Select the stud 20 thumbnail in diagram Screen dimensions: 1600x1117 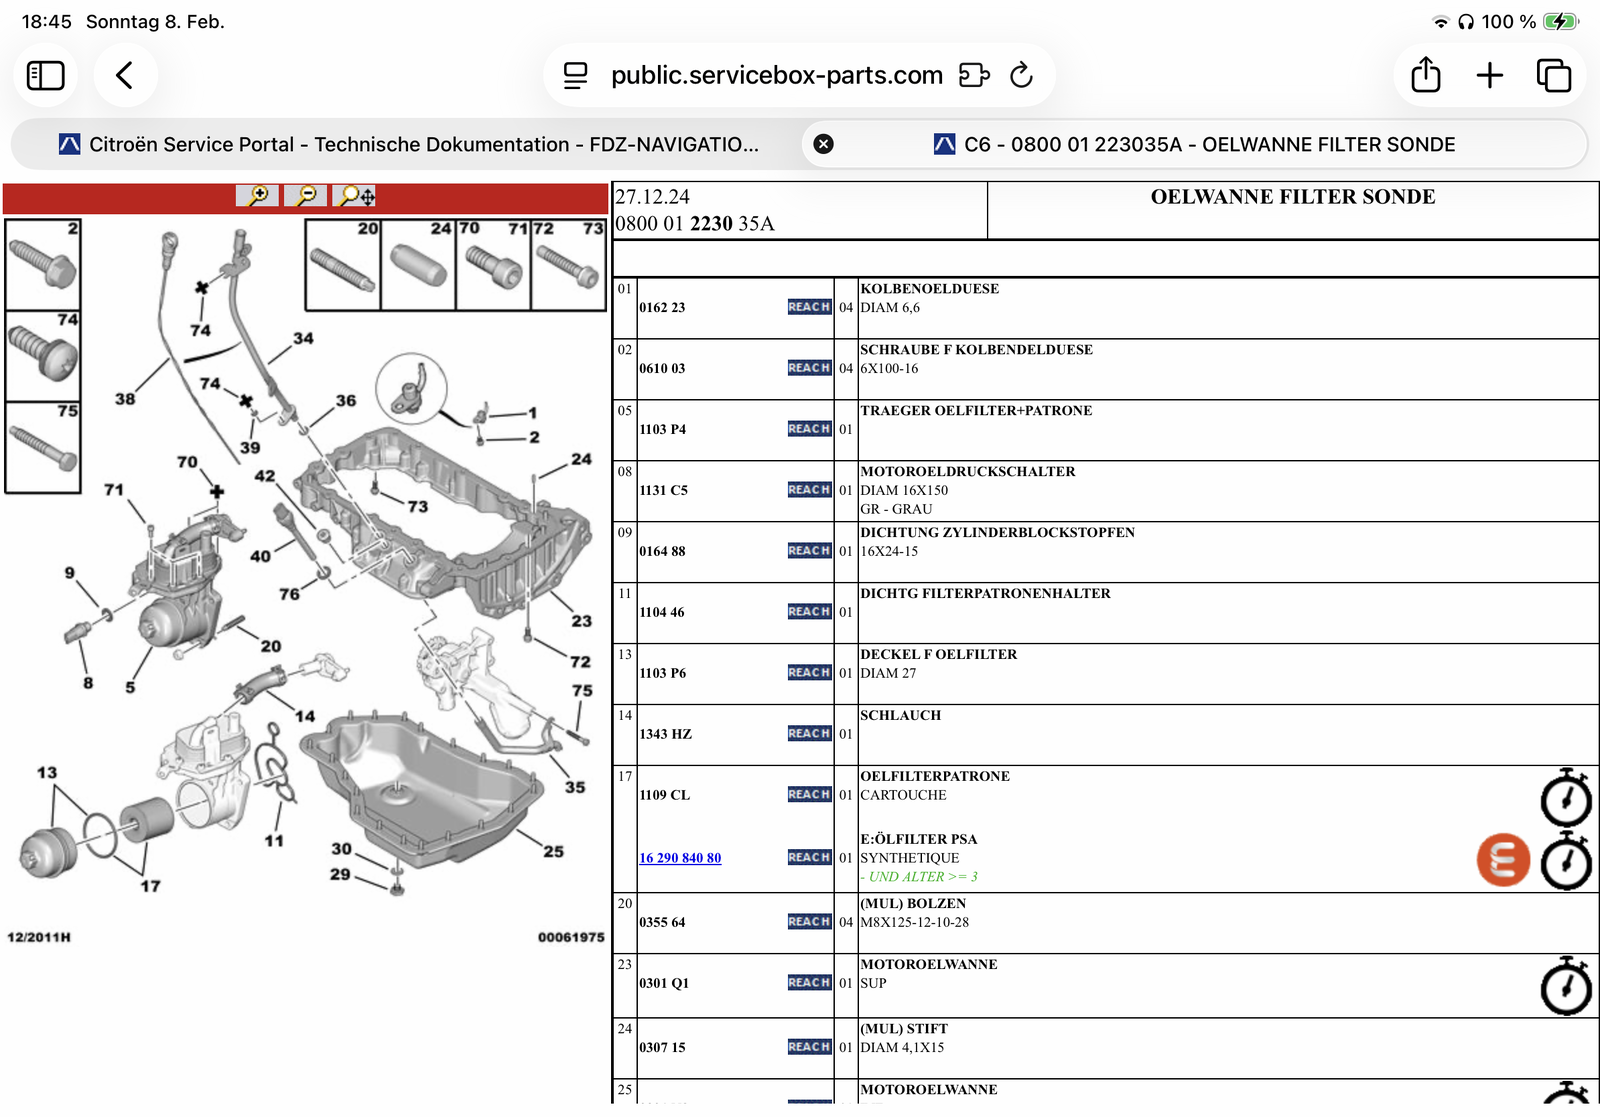pyautogui.click(x=343, y=265)
